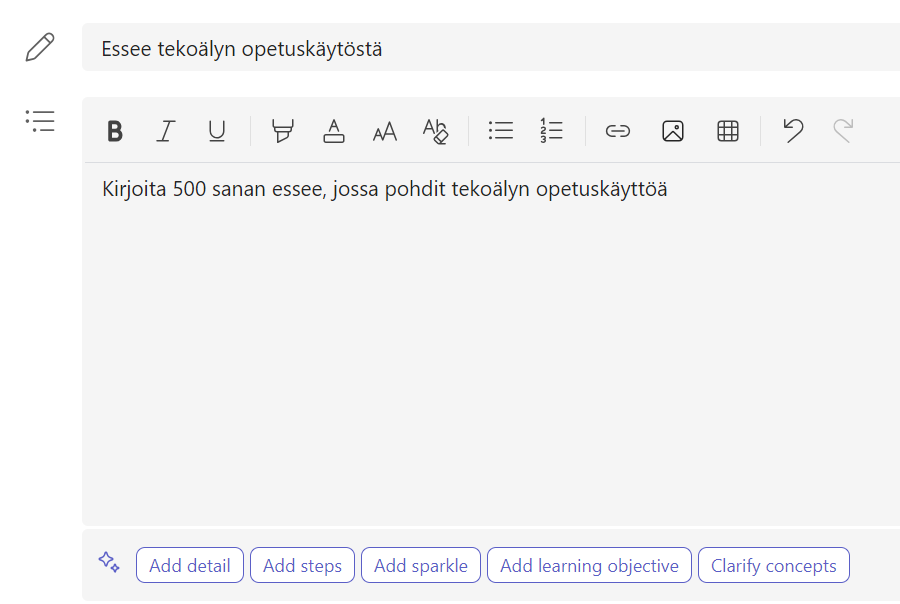Insert an image into instructions

pos(673,131)
